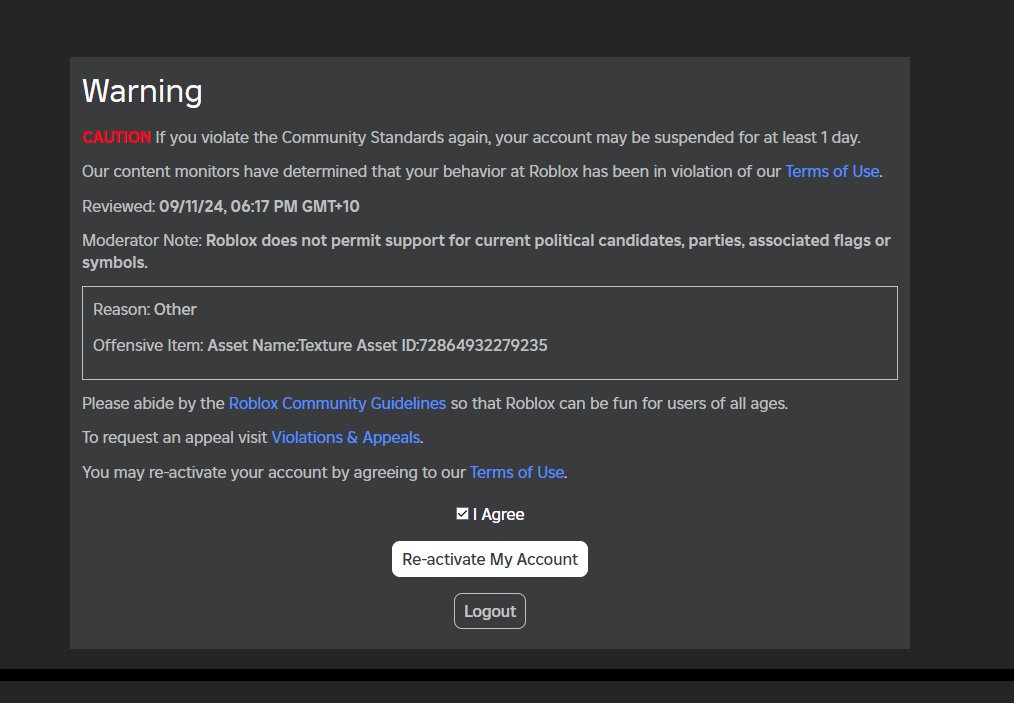1014x703 pixels.
Task: Click the Reason: Other text
Action: click(145, 309)
